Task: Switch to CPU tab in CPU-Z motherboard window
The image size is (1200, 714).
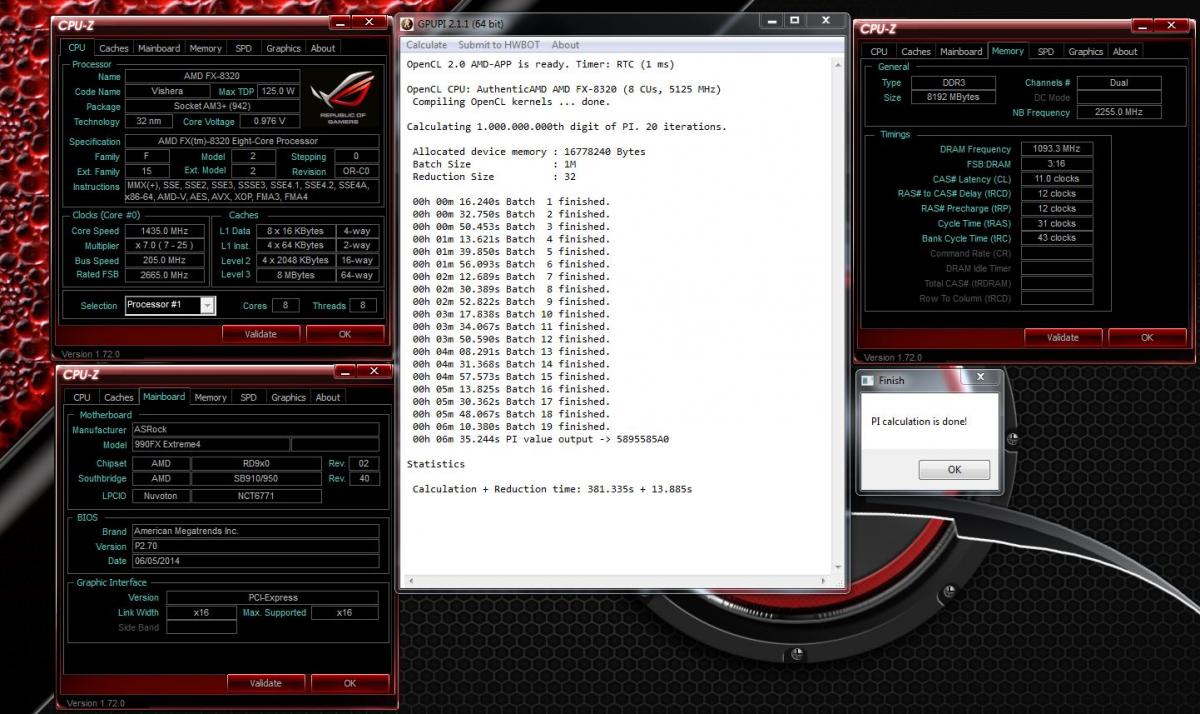Action: [x=82, y=397]
